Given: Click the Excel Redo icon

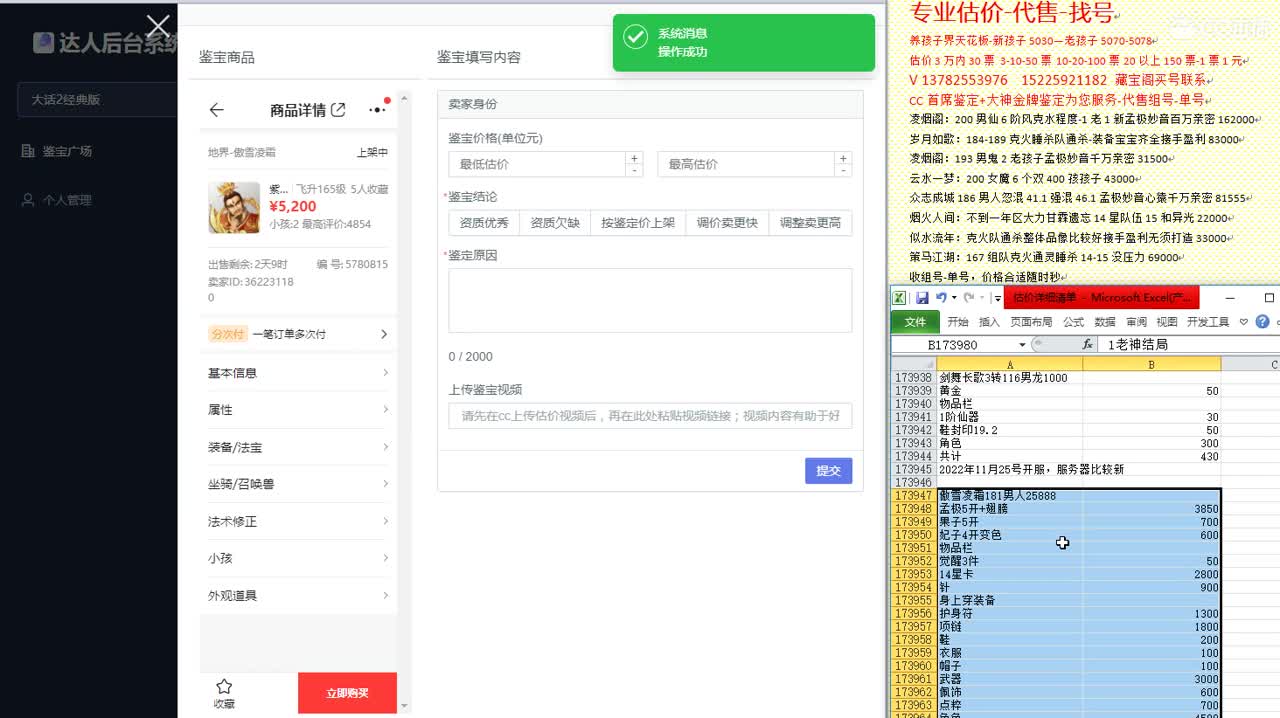Looking at the screenshot, I should click(968, 298).
